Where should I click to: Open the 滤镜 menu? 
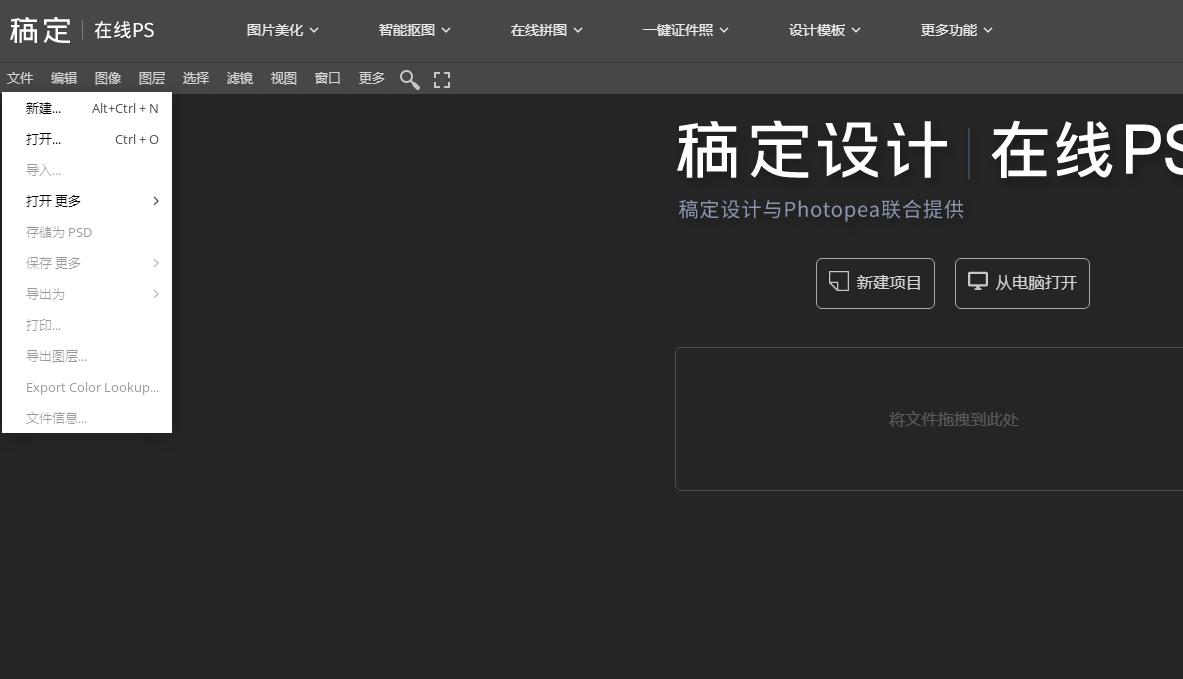click(240, 78)
